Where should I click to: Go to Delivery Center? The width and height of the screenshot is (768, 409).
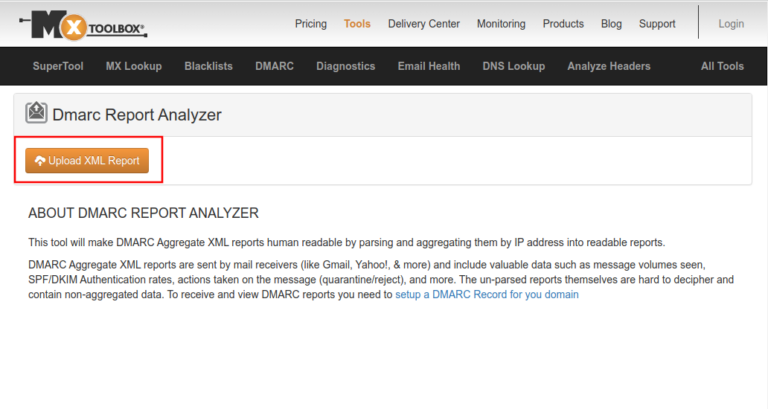tap(423, 24)
